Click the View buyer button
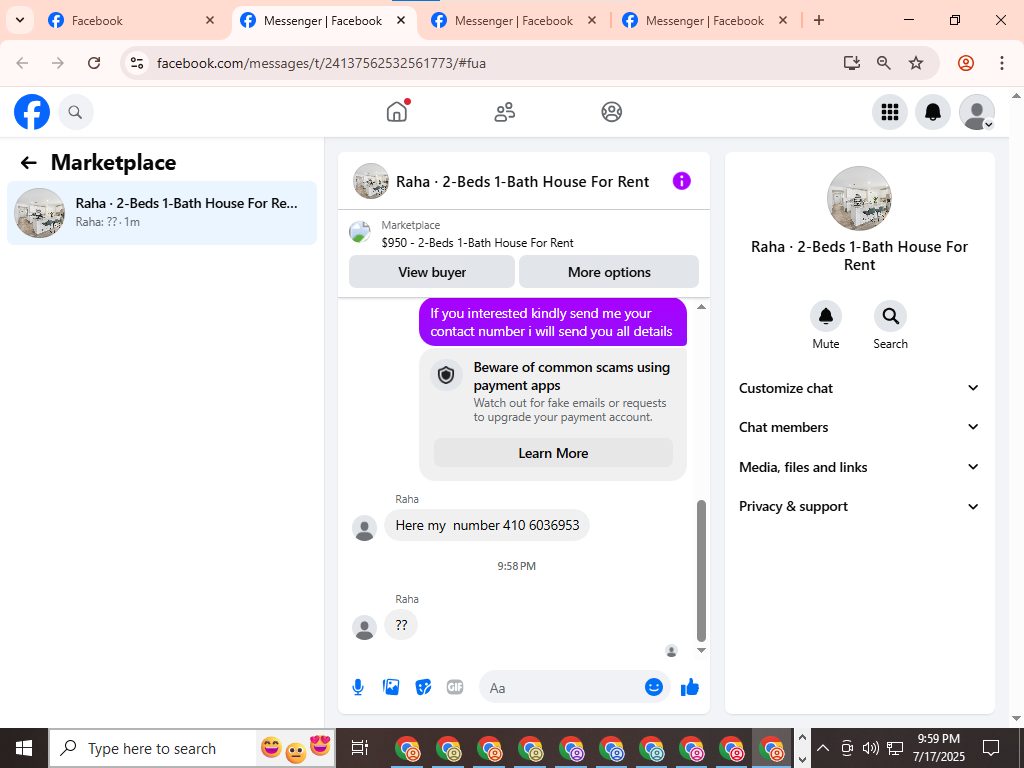The image size is (1024, 768). 432,272
